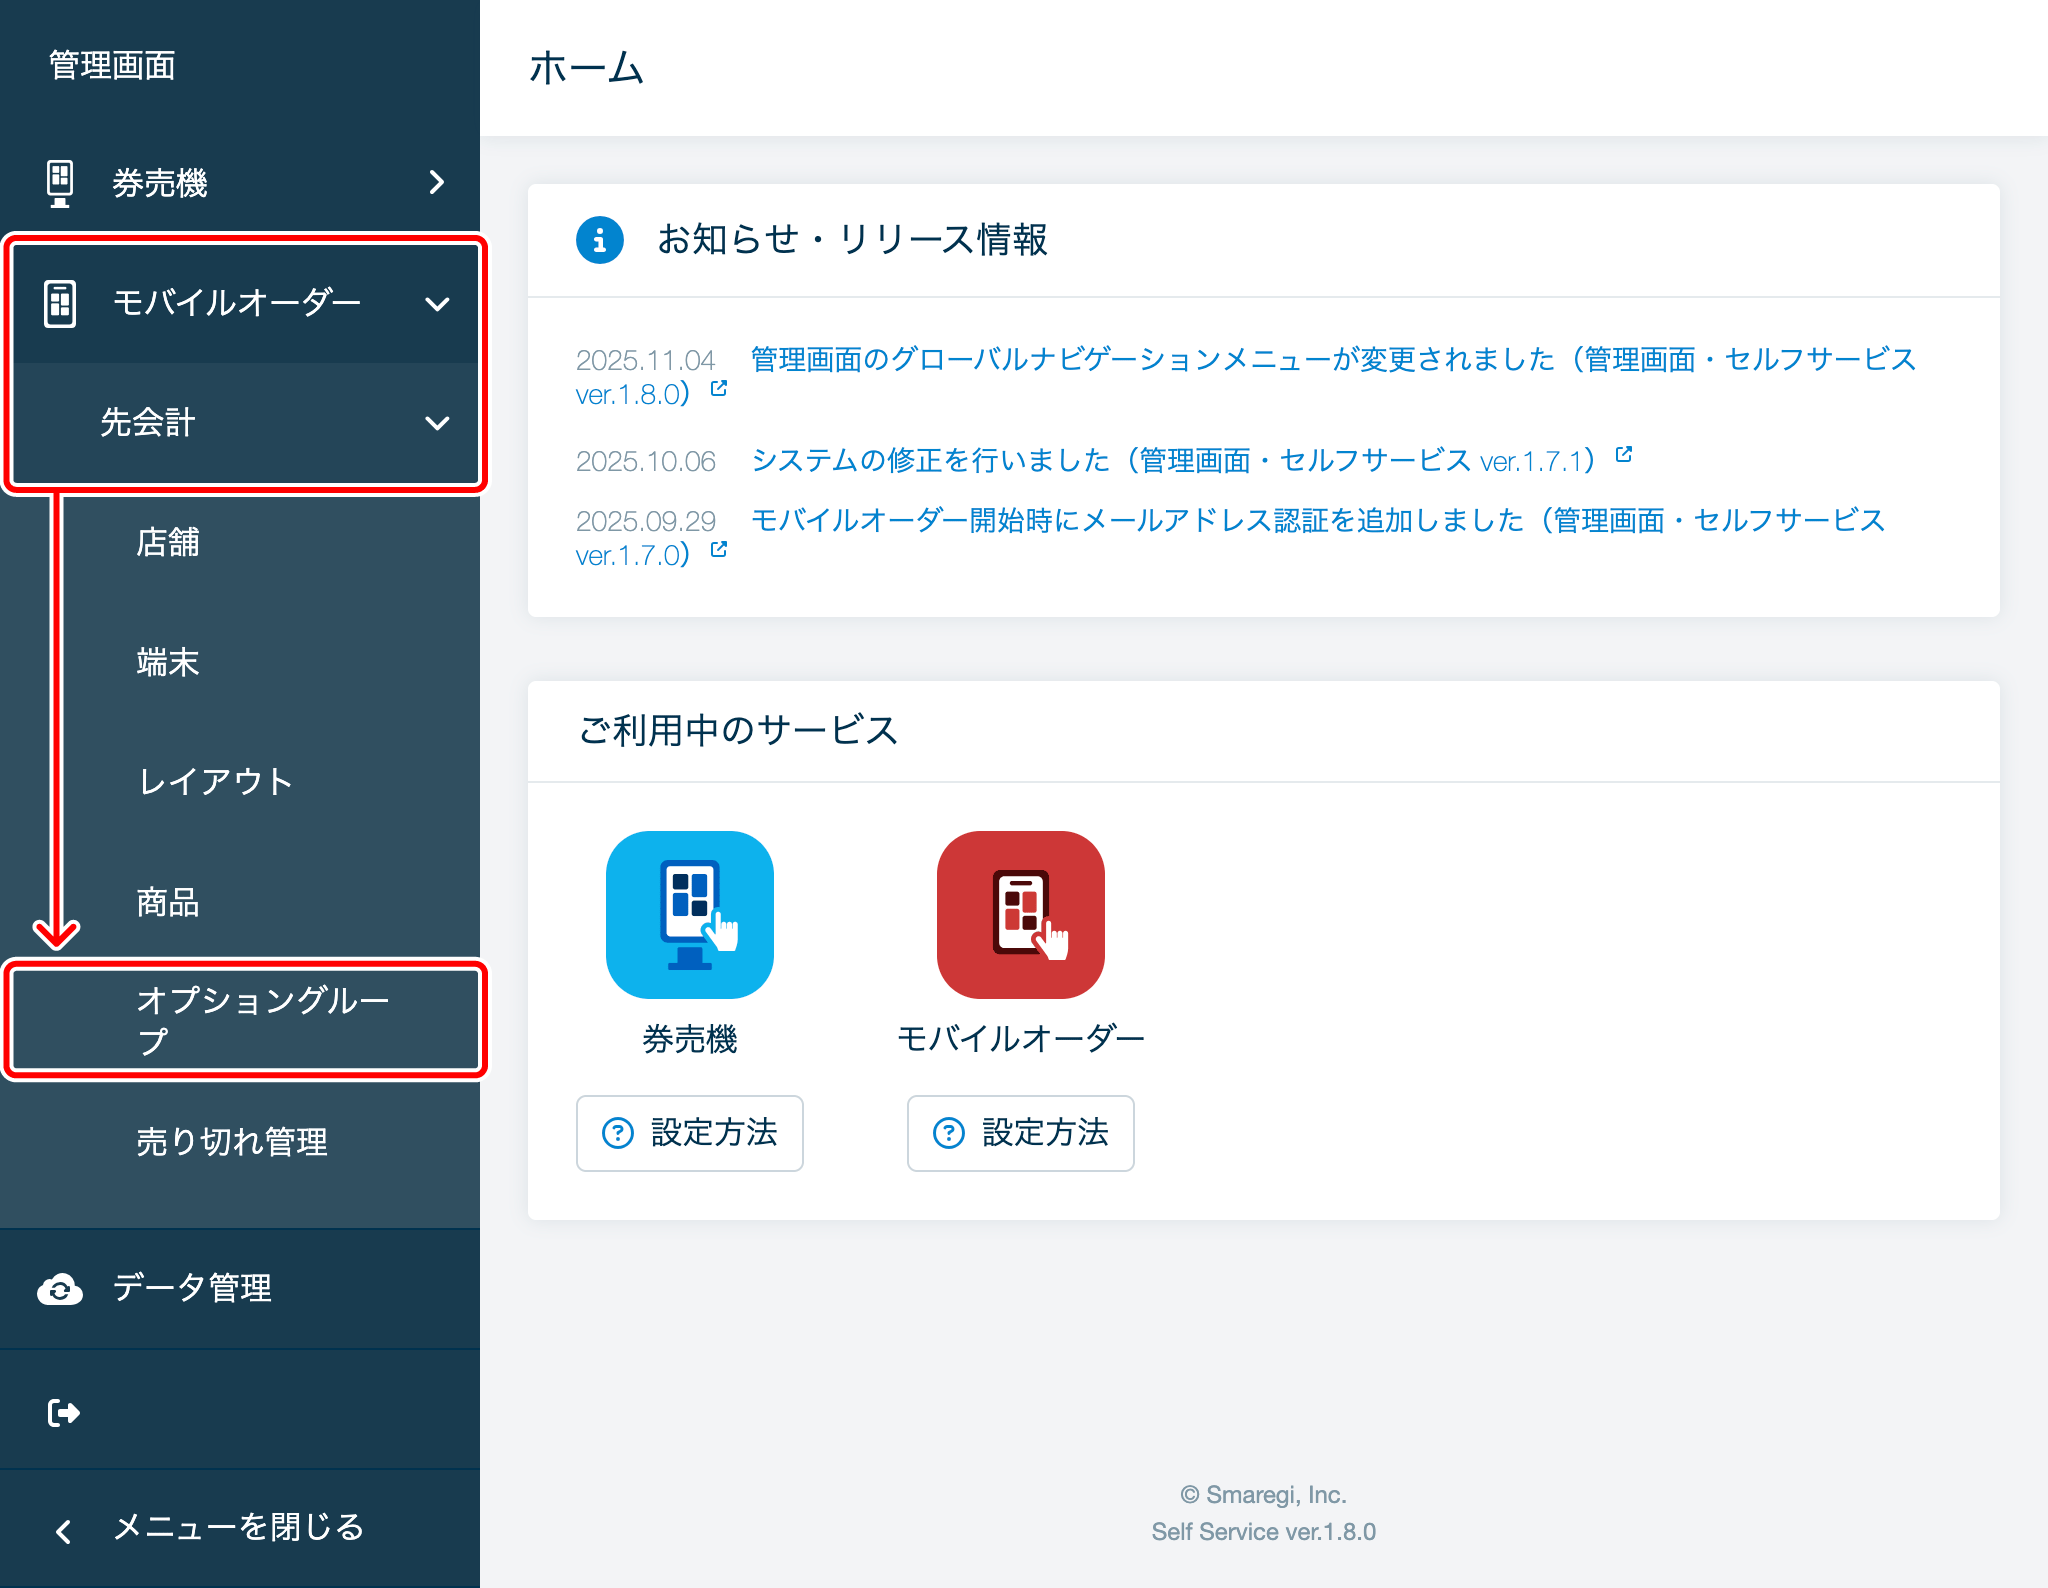Select 売り切れ管理 from the sidebar
2048x1588 pixels.
pyautogui.click(x=231, y=1143)
